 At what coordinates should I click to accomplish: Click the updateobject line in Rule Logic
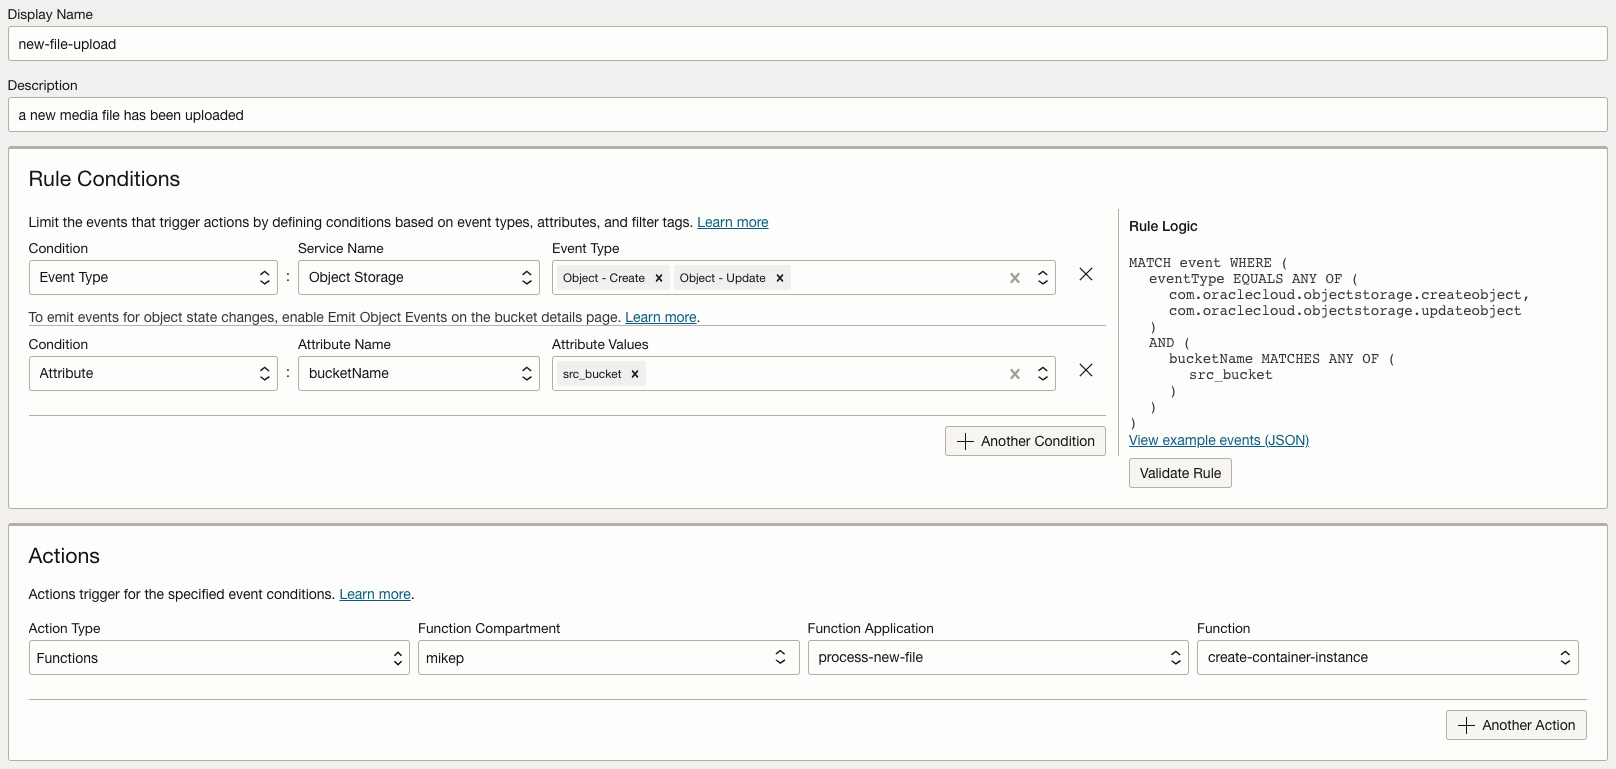(x=1345, y=311)
